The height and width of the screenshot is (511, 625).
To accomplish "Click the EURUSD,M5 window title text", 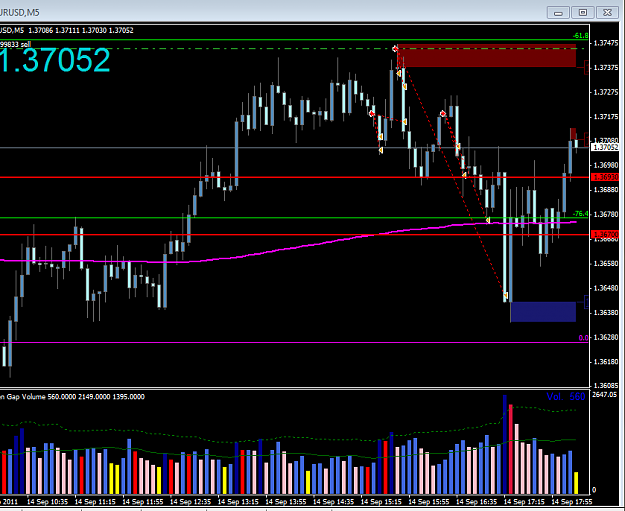I will click(20, 13).
